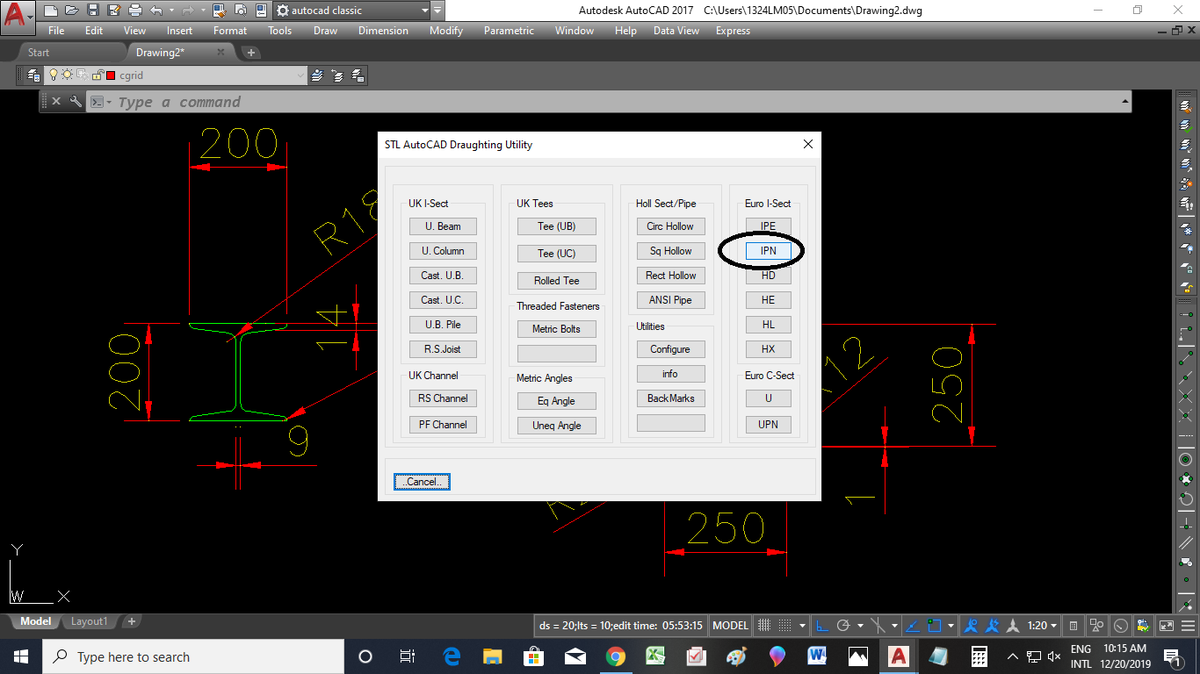Click the Save icon in quick access
The height and width of the screenshot is (674, 1200).
coord(92,10)
